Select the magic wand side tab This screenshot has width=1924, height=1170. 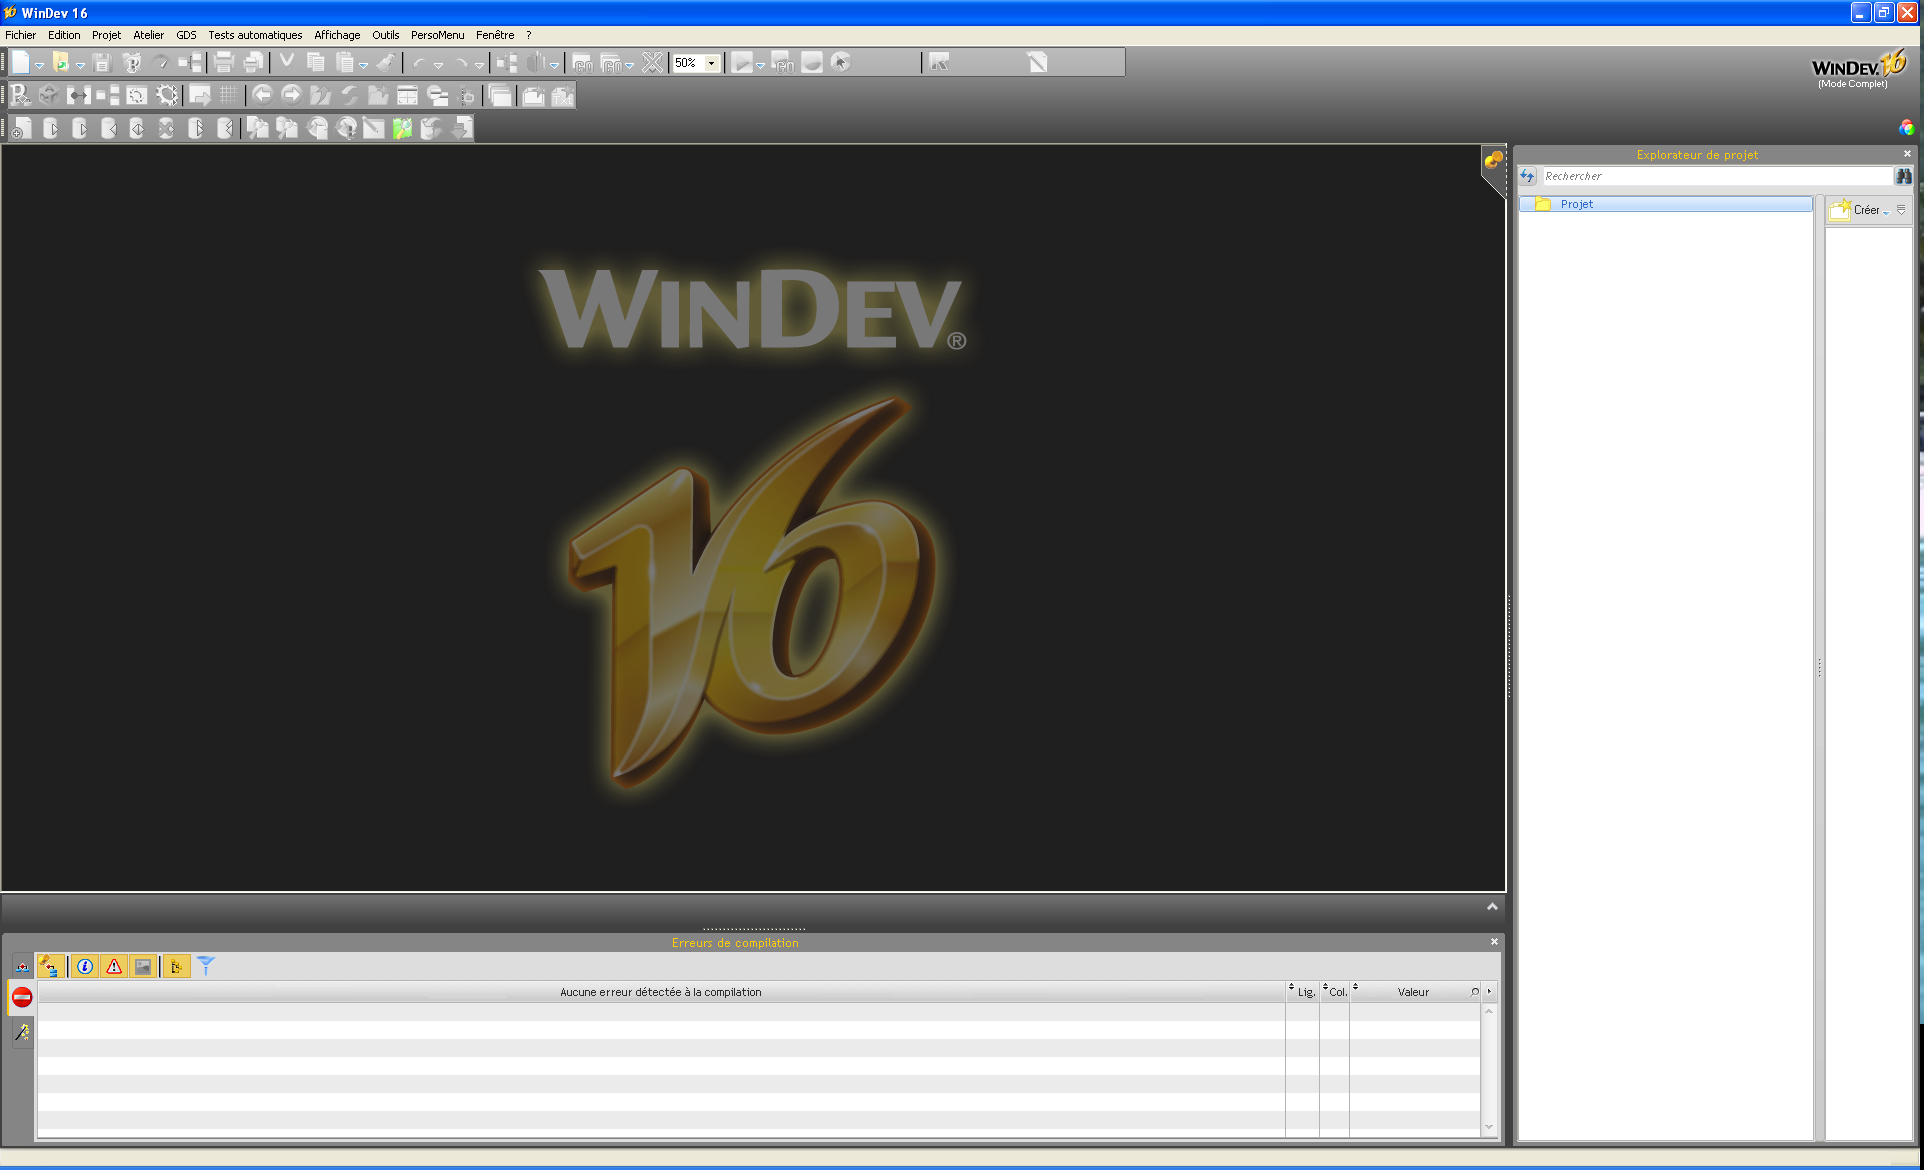point(21,1033)
